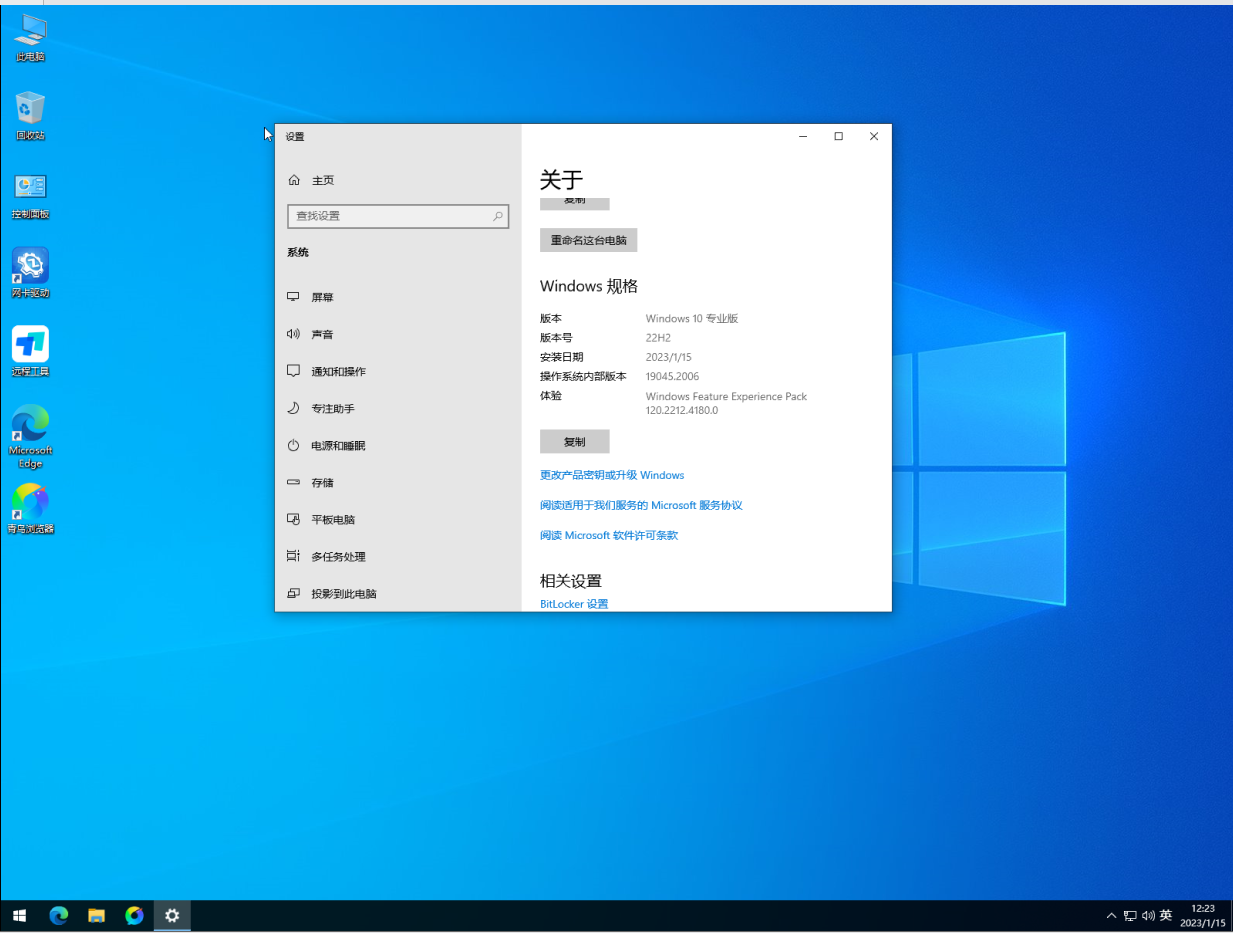Click the 通知和操作 icon in sidebar
Viewport: 1233px width, 933px height.
point(293,371)
